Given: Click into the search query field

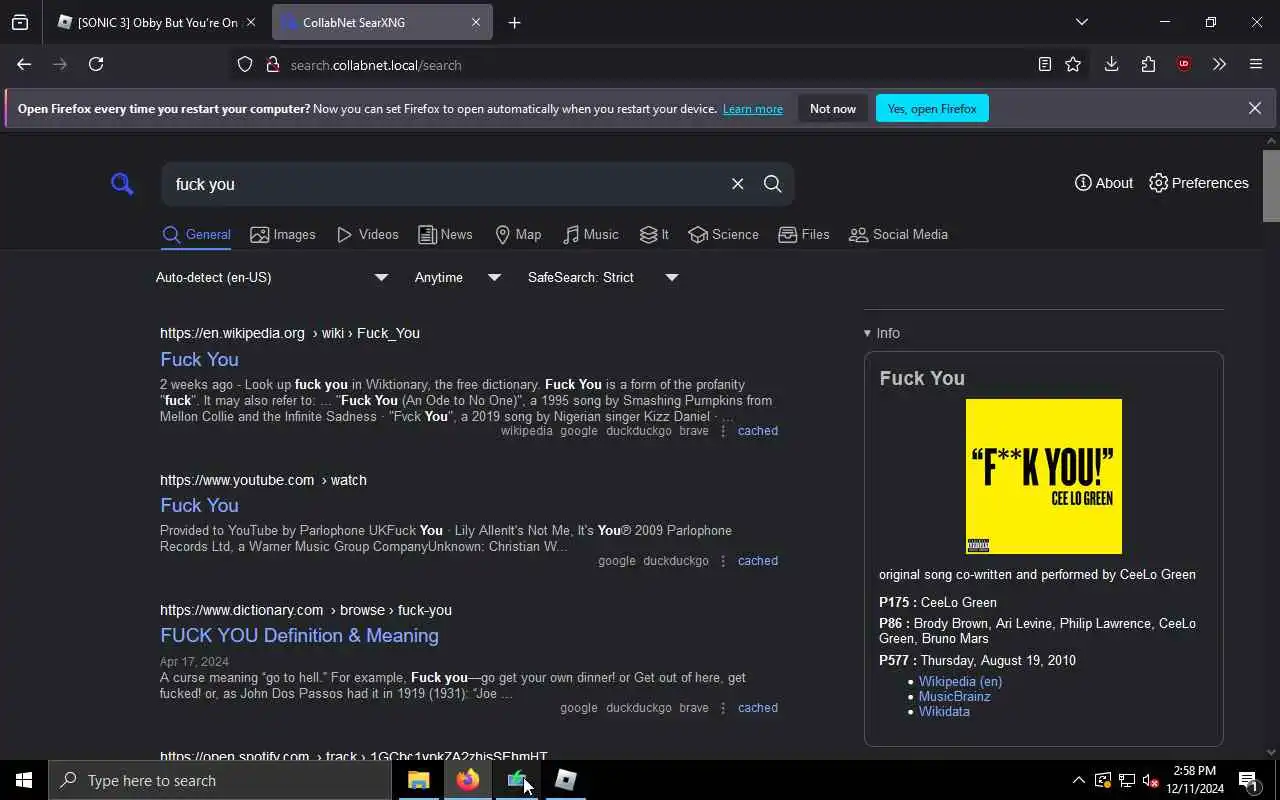Looking at the screenshot, I should (445, 184).
